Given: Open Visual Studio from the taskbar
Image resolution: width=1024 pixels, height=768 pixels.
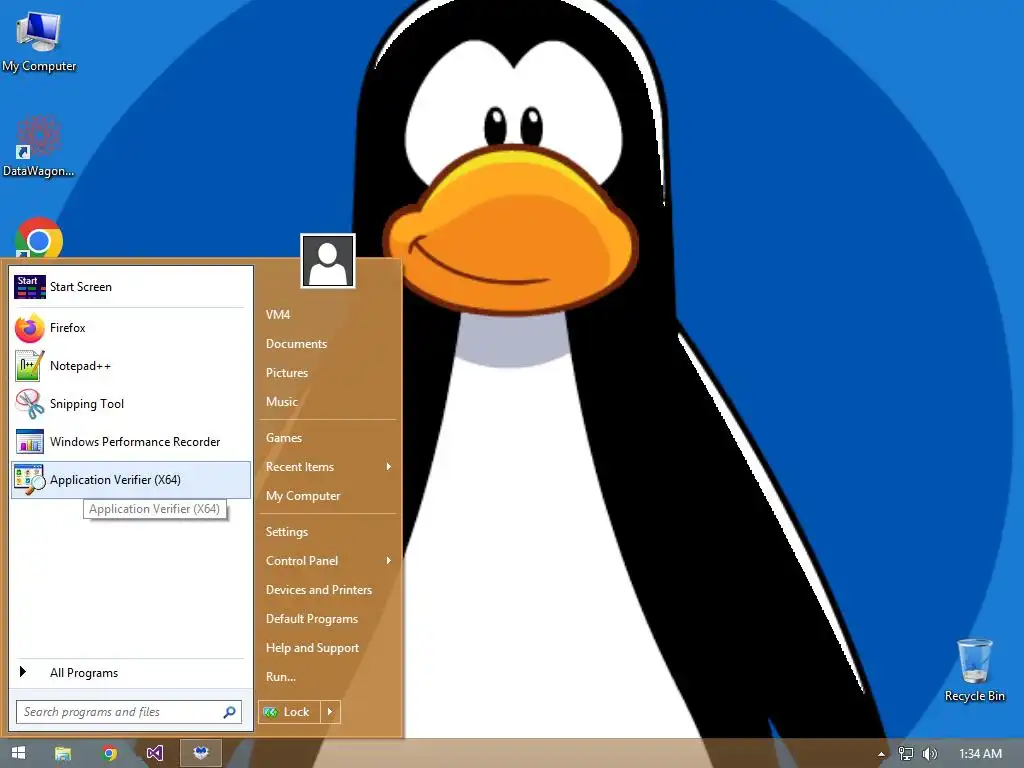Looking at the screenshot, I should tap(155, 753).
